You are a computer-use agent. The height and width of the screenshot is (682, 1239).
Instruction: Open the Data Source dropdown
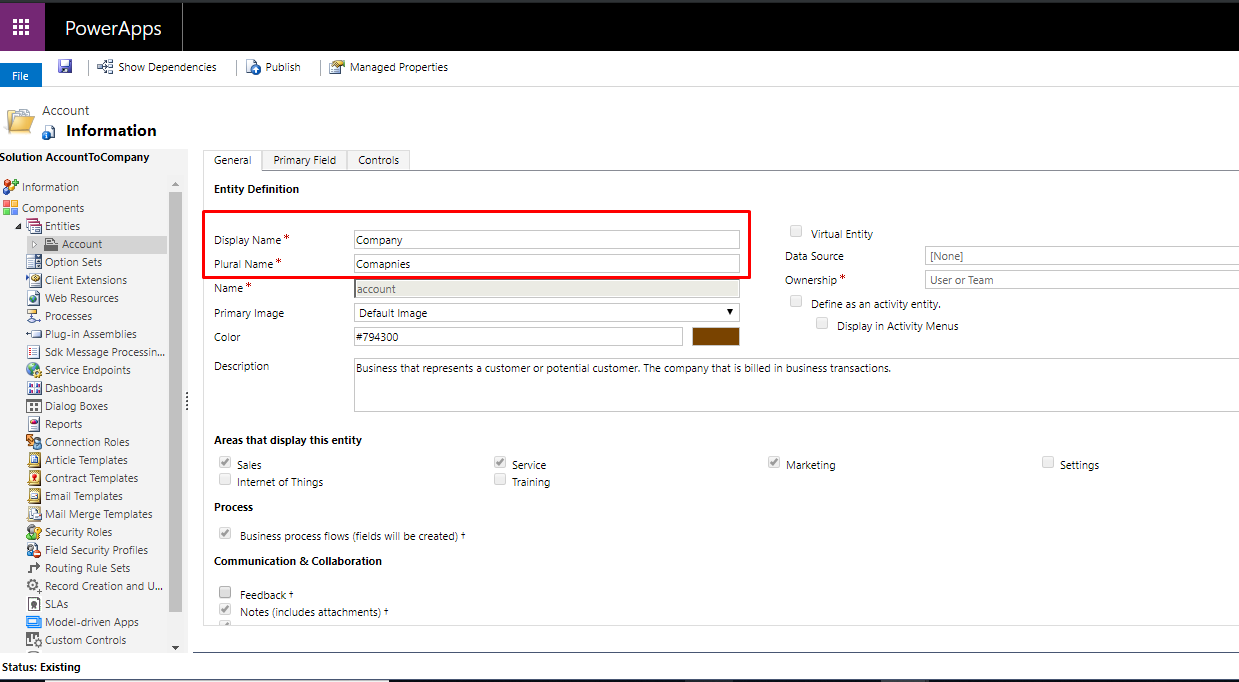click(x=1082, y=256)
